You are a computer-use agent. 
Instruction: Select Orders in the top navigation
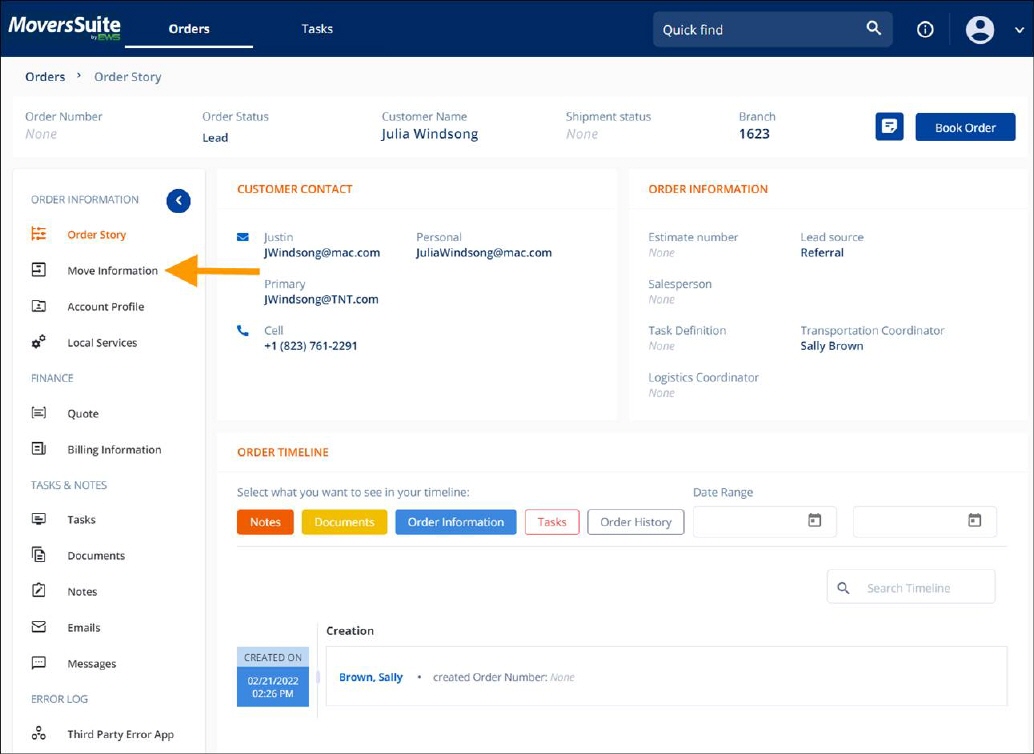pos(189,29)
